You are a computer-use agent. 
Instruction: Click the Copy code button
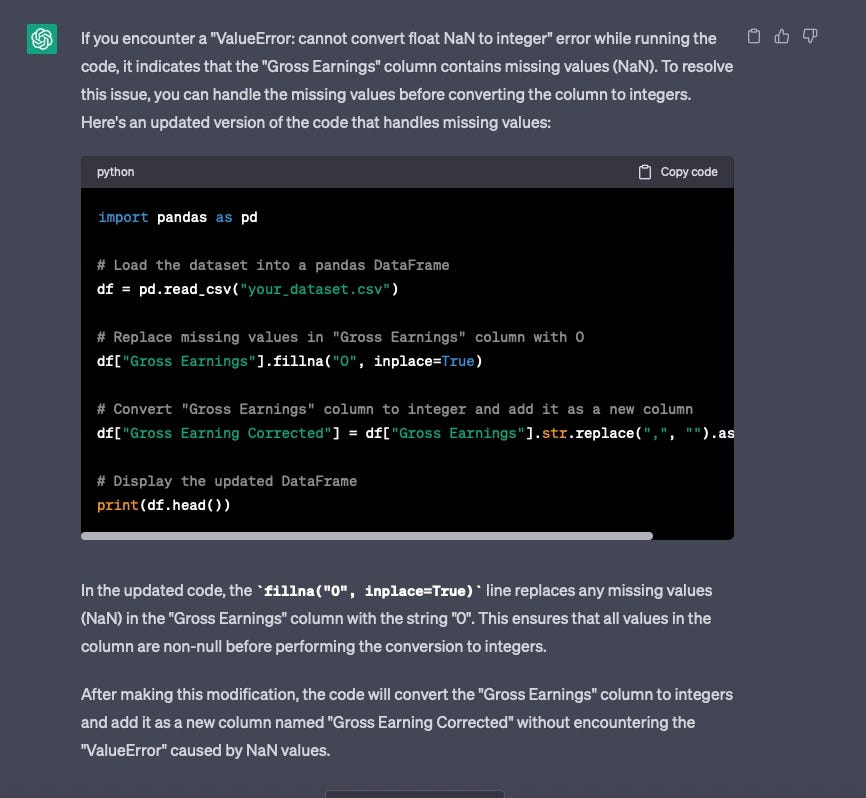pyautogui.click(x=678, y=172)
